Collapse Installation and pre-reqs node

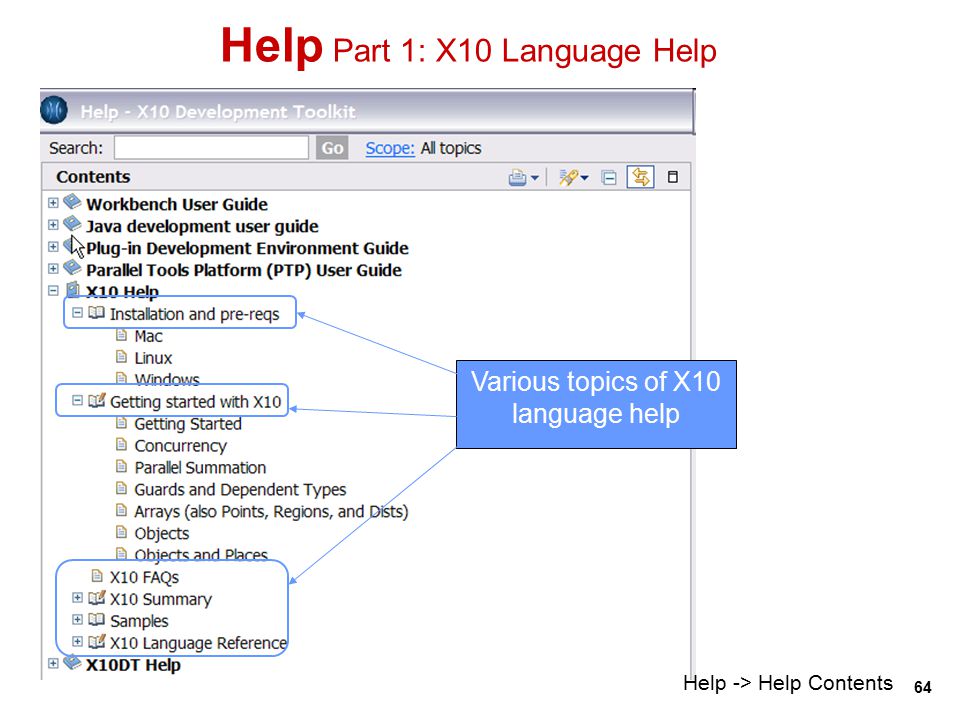[77, 312]
